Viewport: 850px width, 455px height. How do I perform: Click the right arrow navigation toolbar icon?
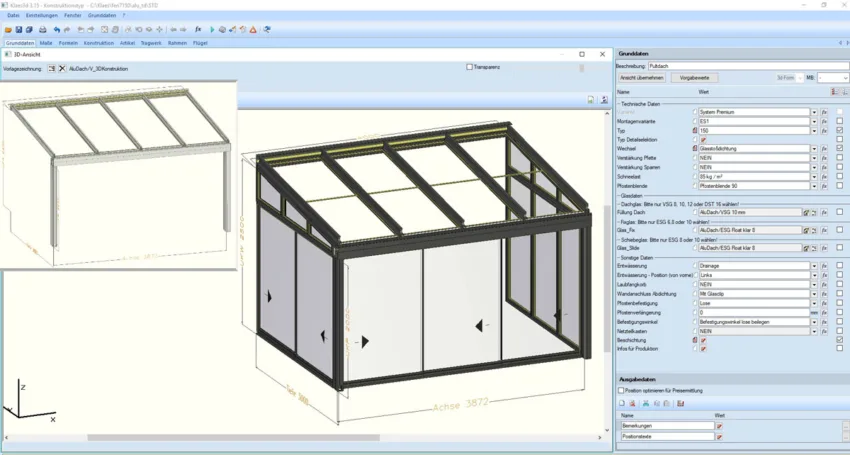(x=183, y=30)
